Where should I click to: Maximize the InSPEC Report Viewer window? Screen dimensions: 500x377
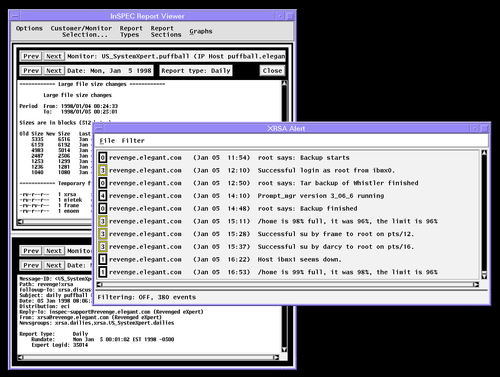coord(290,16)
